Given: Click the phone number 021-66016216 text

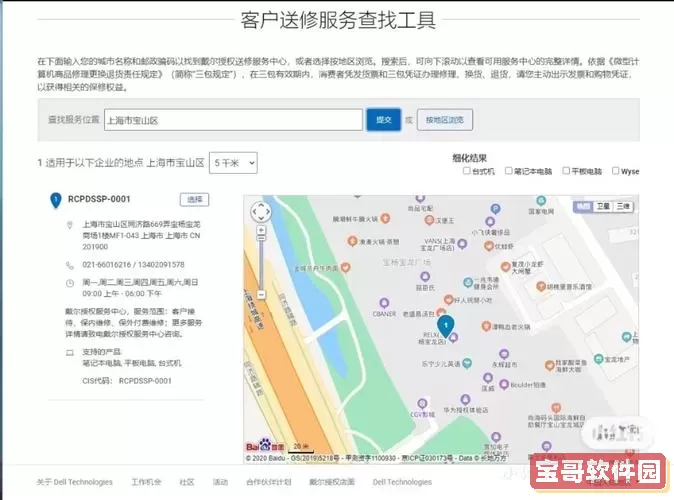Looking at the screenshot, I should coord(107,265).
